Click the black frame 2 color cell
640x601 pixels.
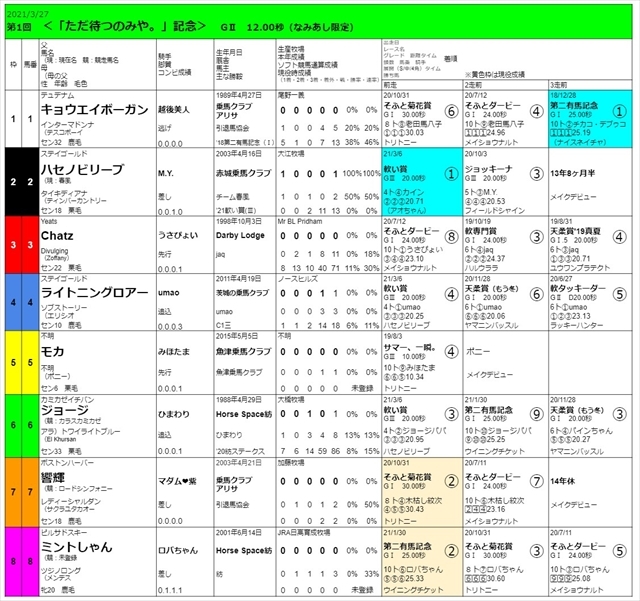coord(13,182)
